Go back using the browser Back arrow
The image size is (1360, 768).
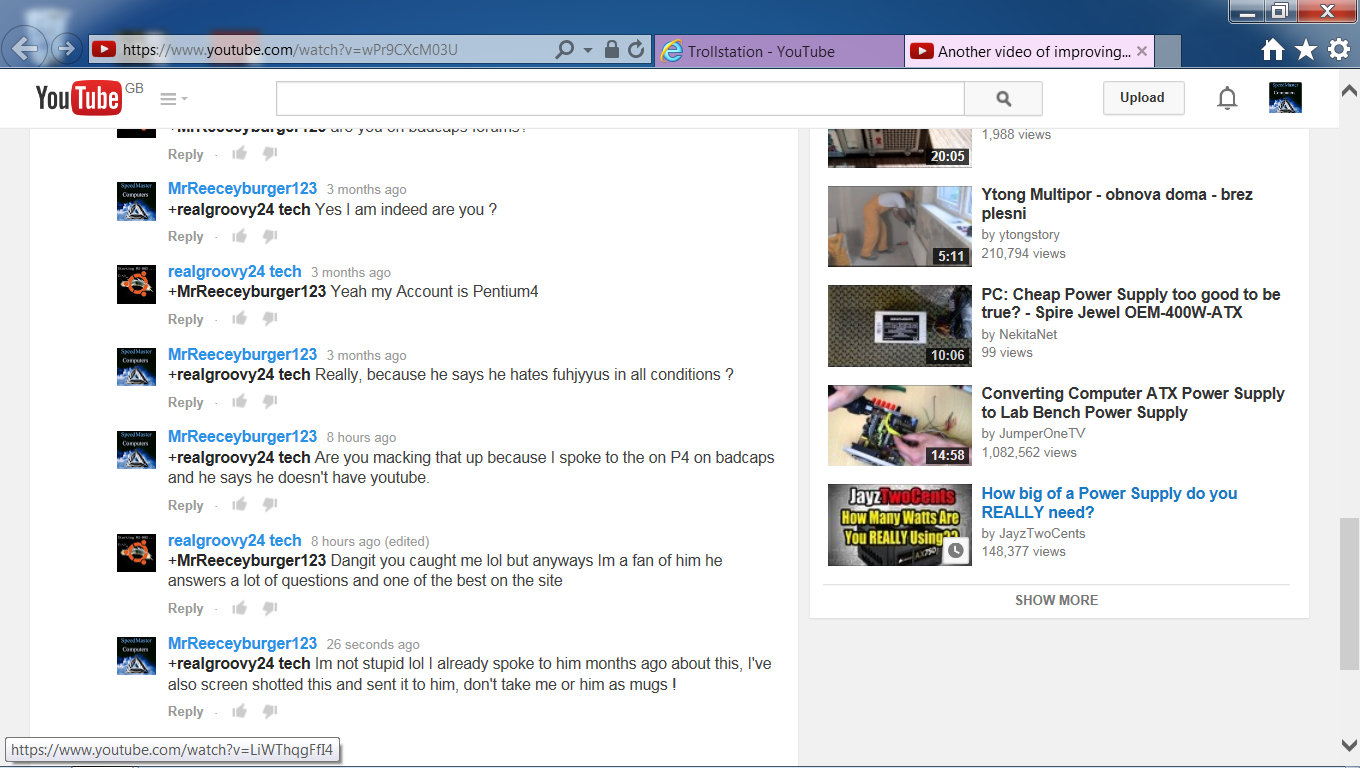click(25, 49)
